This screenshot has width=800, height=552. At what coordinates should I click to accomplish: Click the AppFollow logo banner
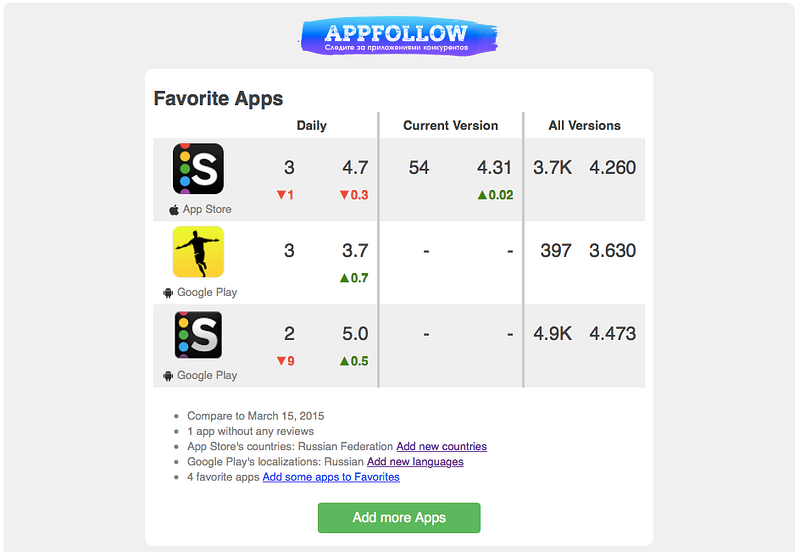click(x=398, y=36)
